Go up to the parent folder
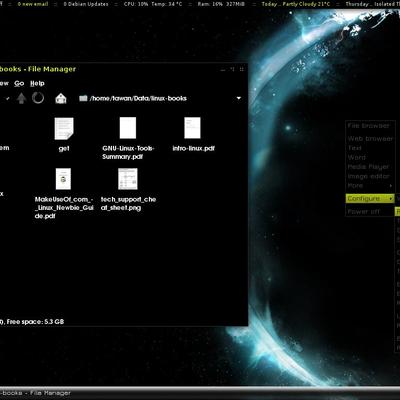Image resolution: width=400 pixels, height=400 pixels. click(x=22, y=98)
